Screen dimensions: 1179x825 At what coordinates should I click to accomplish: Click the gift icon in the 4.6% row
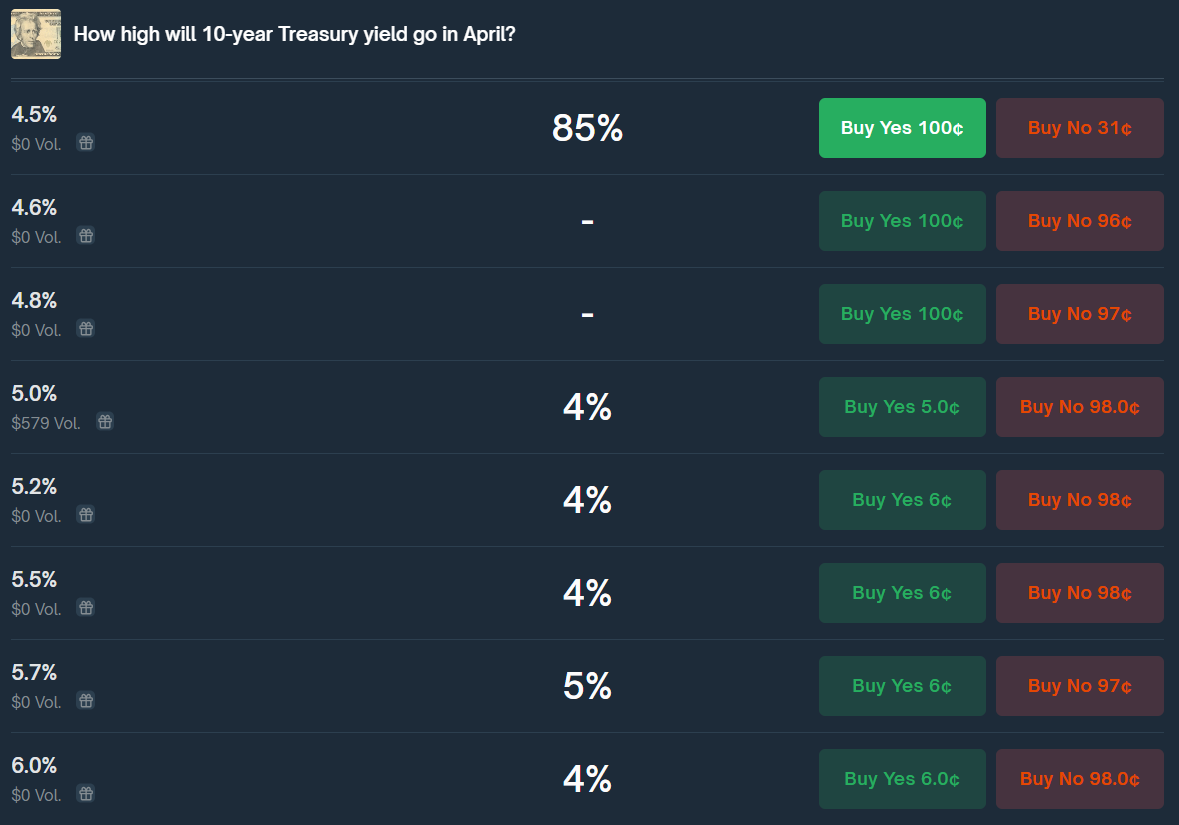(x=86, y=236)
